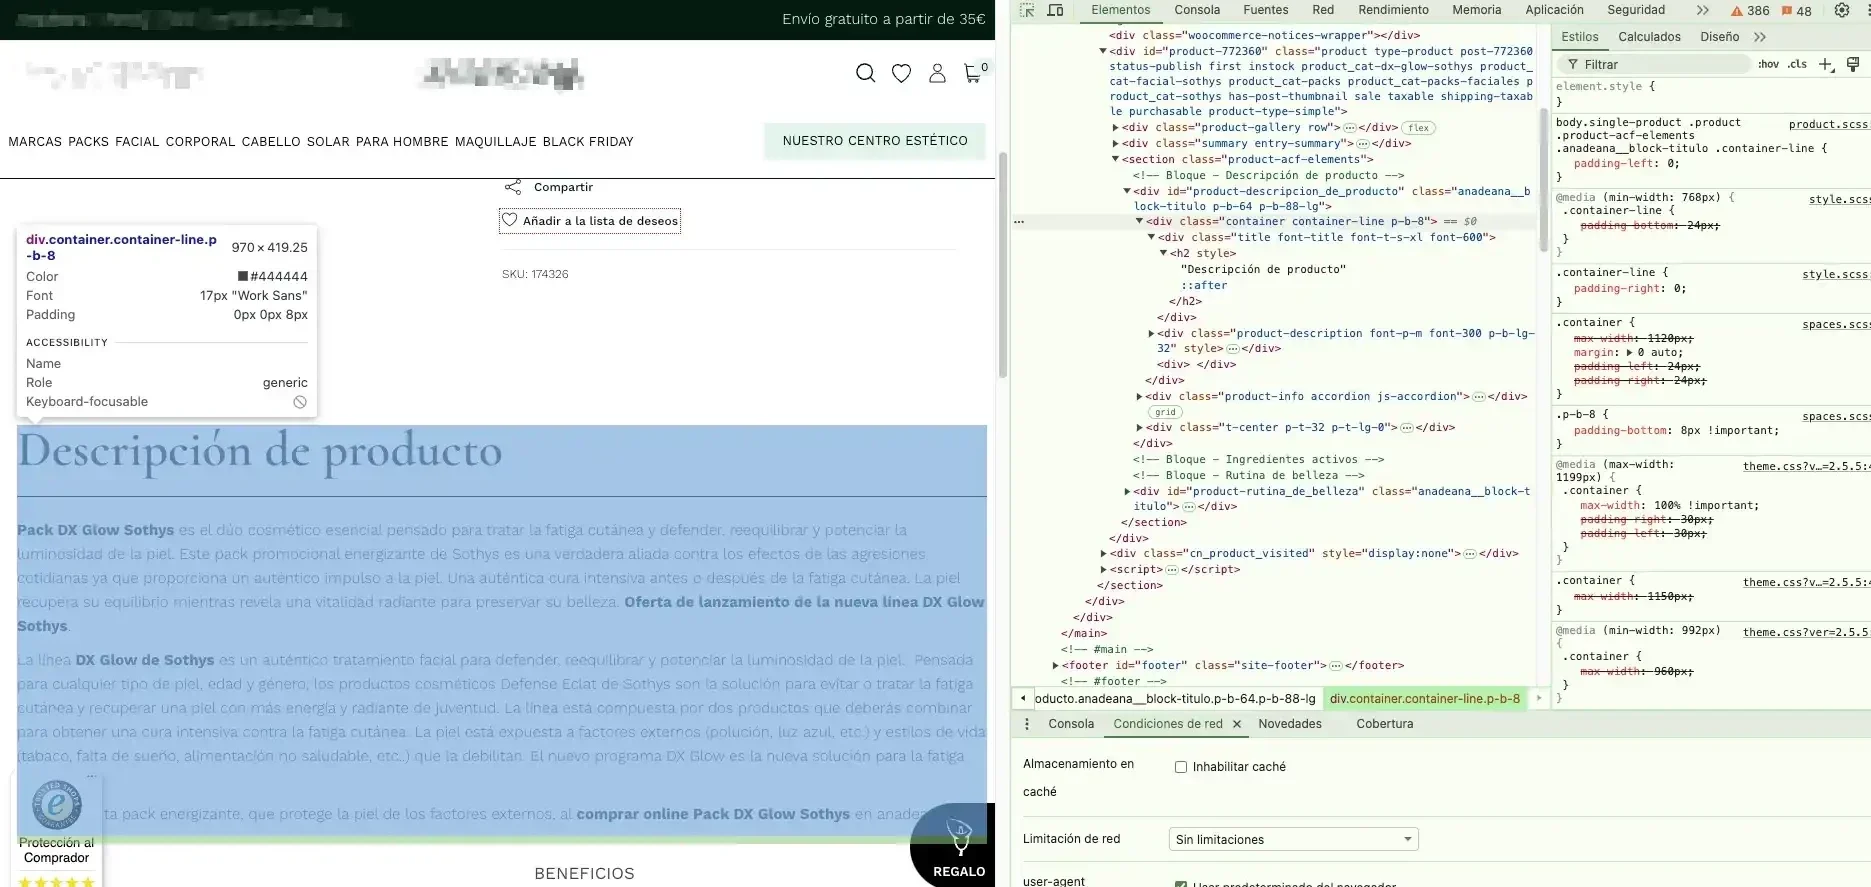Open the user account icon
This screenshot has height=887, width=1871.
click(x=937, y=73)
